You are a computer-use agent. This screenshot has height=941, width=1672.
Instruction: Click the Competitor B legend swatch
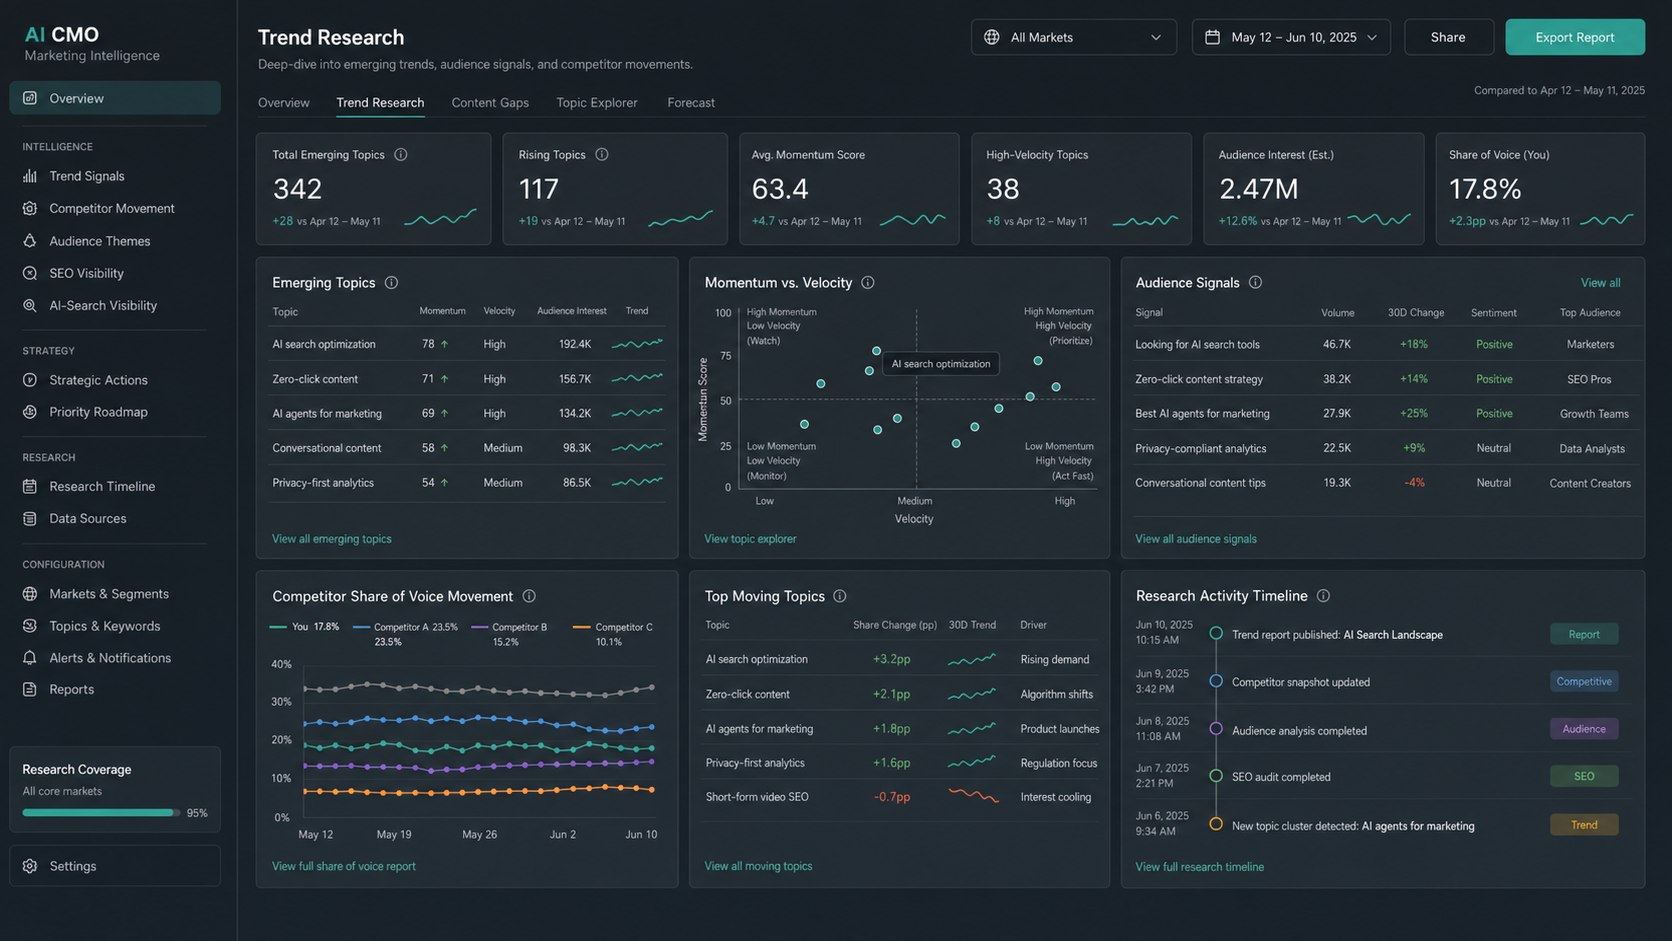pyautogui.click(x=479, y=627)
